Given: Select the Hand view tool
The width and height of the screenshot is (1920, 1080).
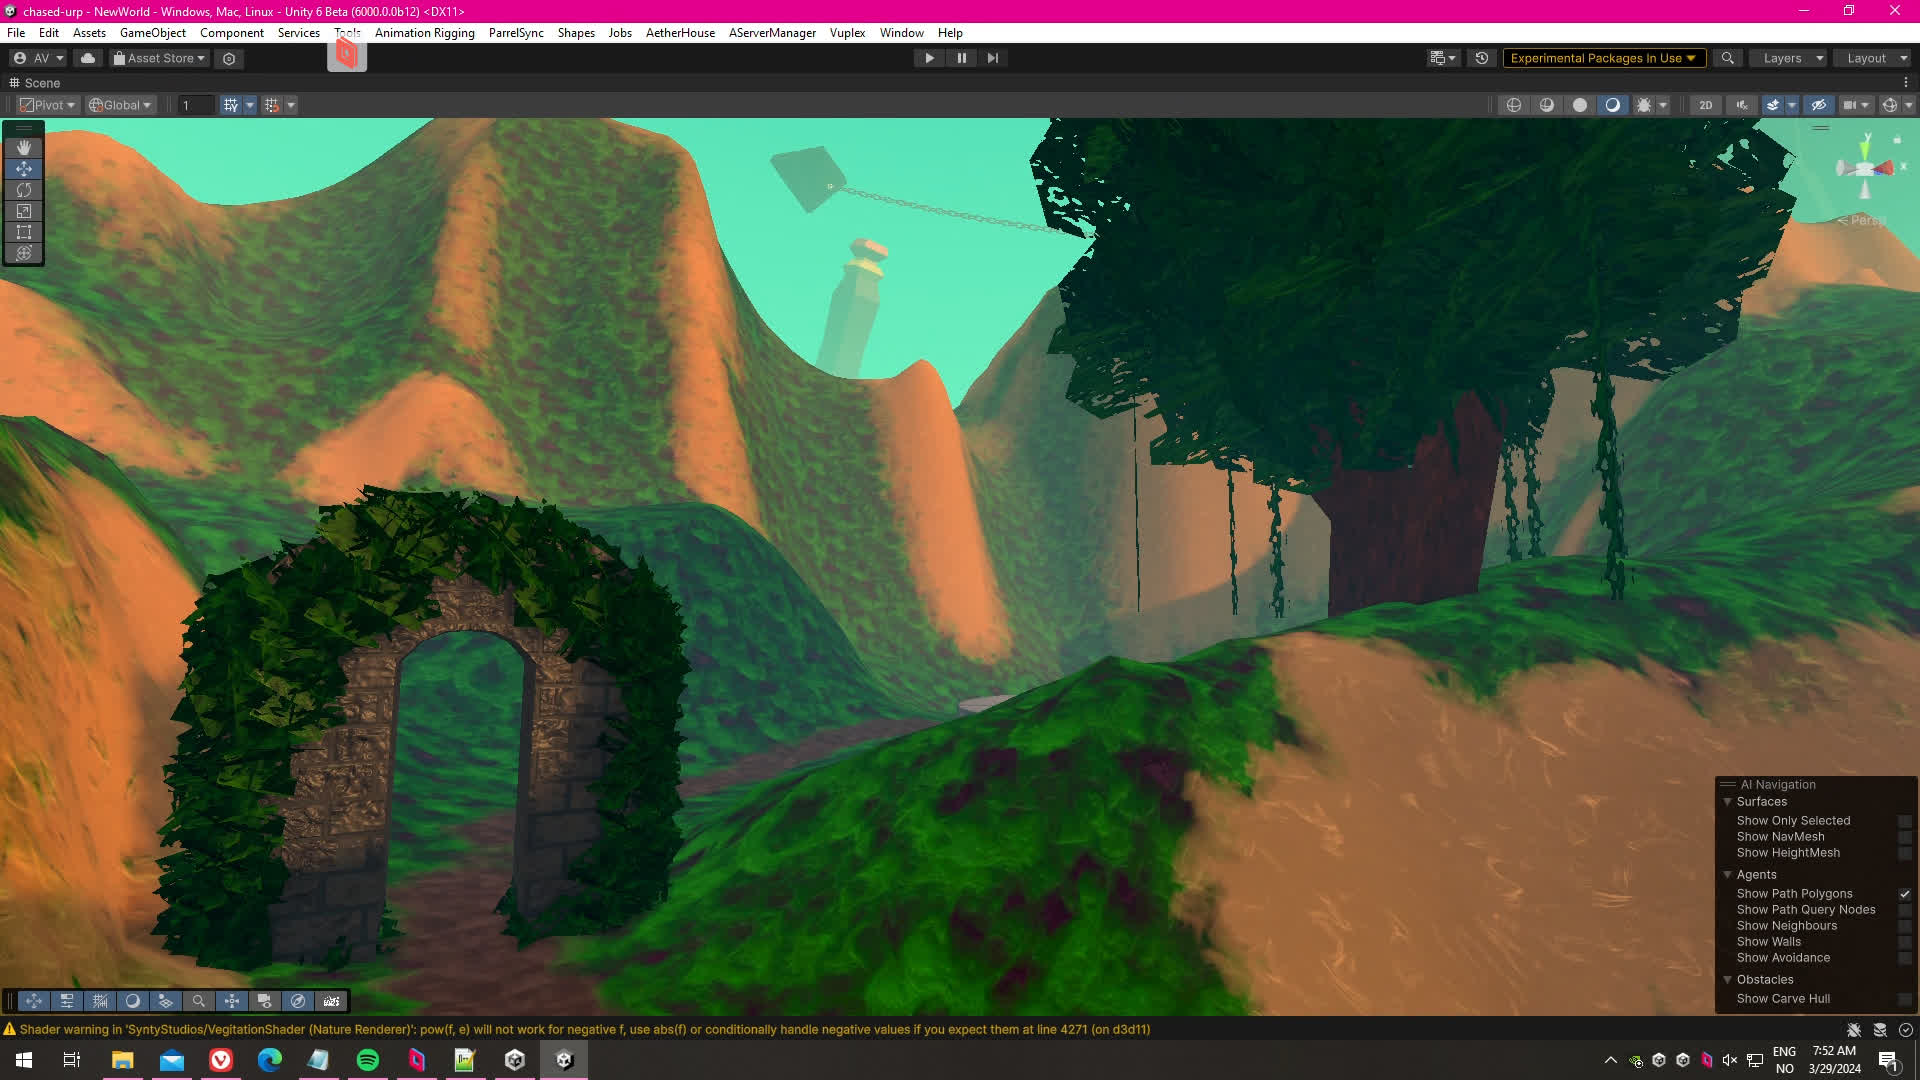Looking at the screenshot, I should [24, 147].
